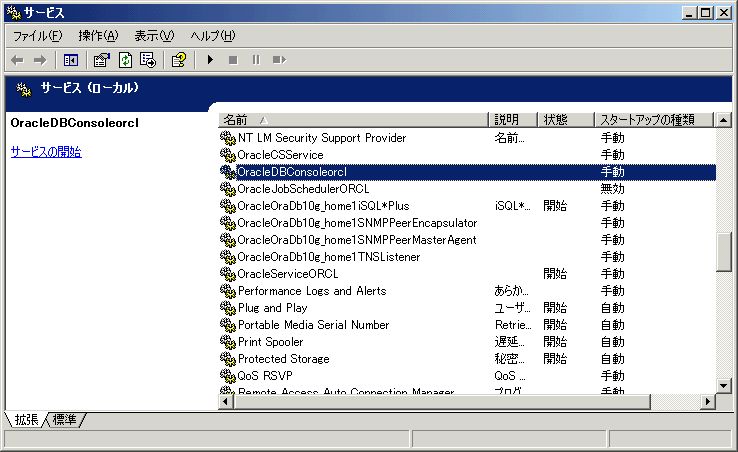Click the Back arrow toolbar icon
Image resolution: width=738 pixels, height=452 pixels.
tap(17, 60)
